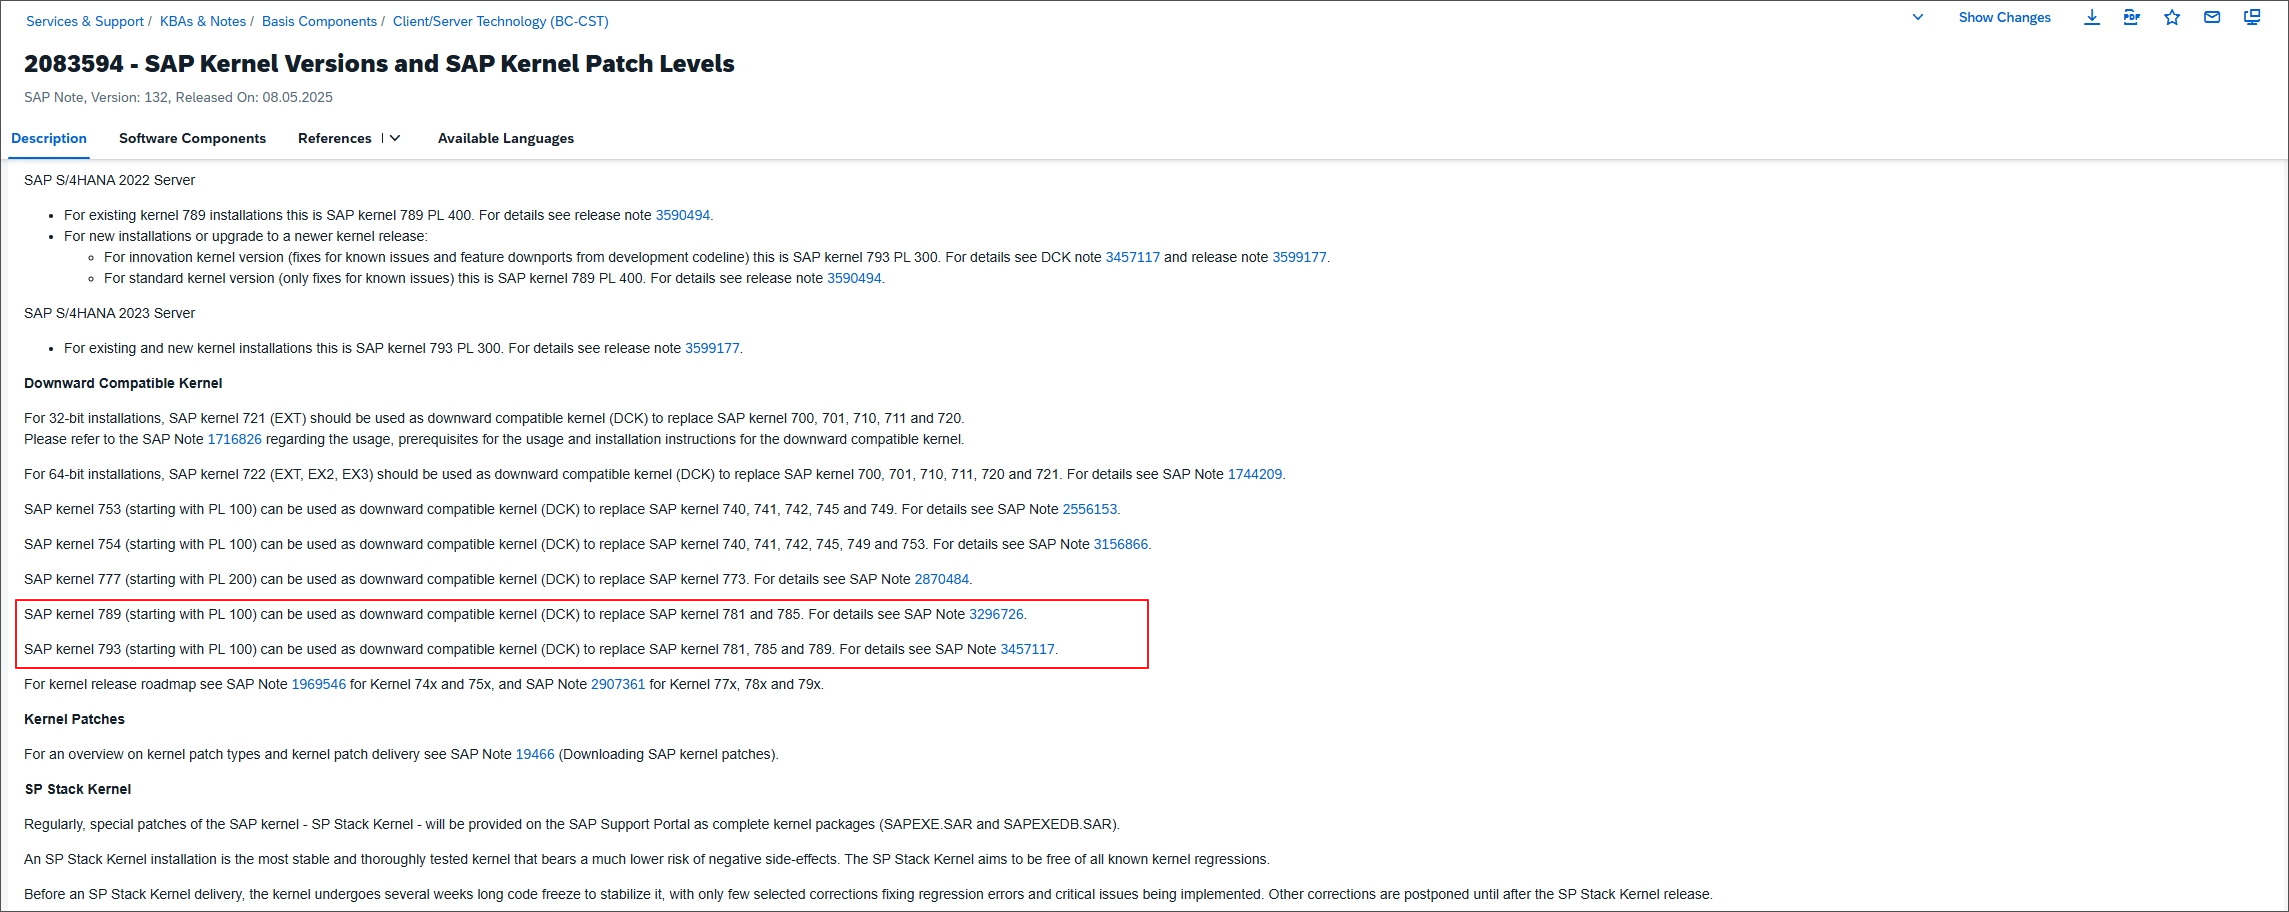Open the Available Languages tab
The width and height of the screenshot is (2289, 912).
pyautogui.click(x=506, y=138)
